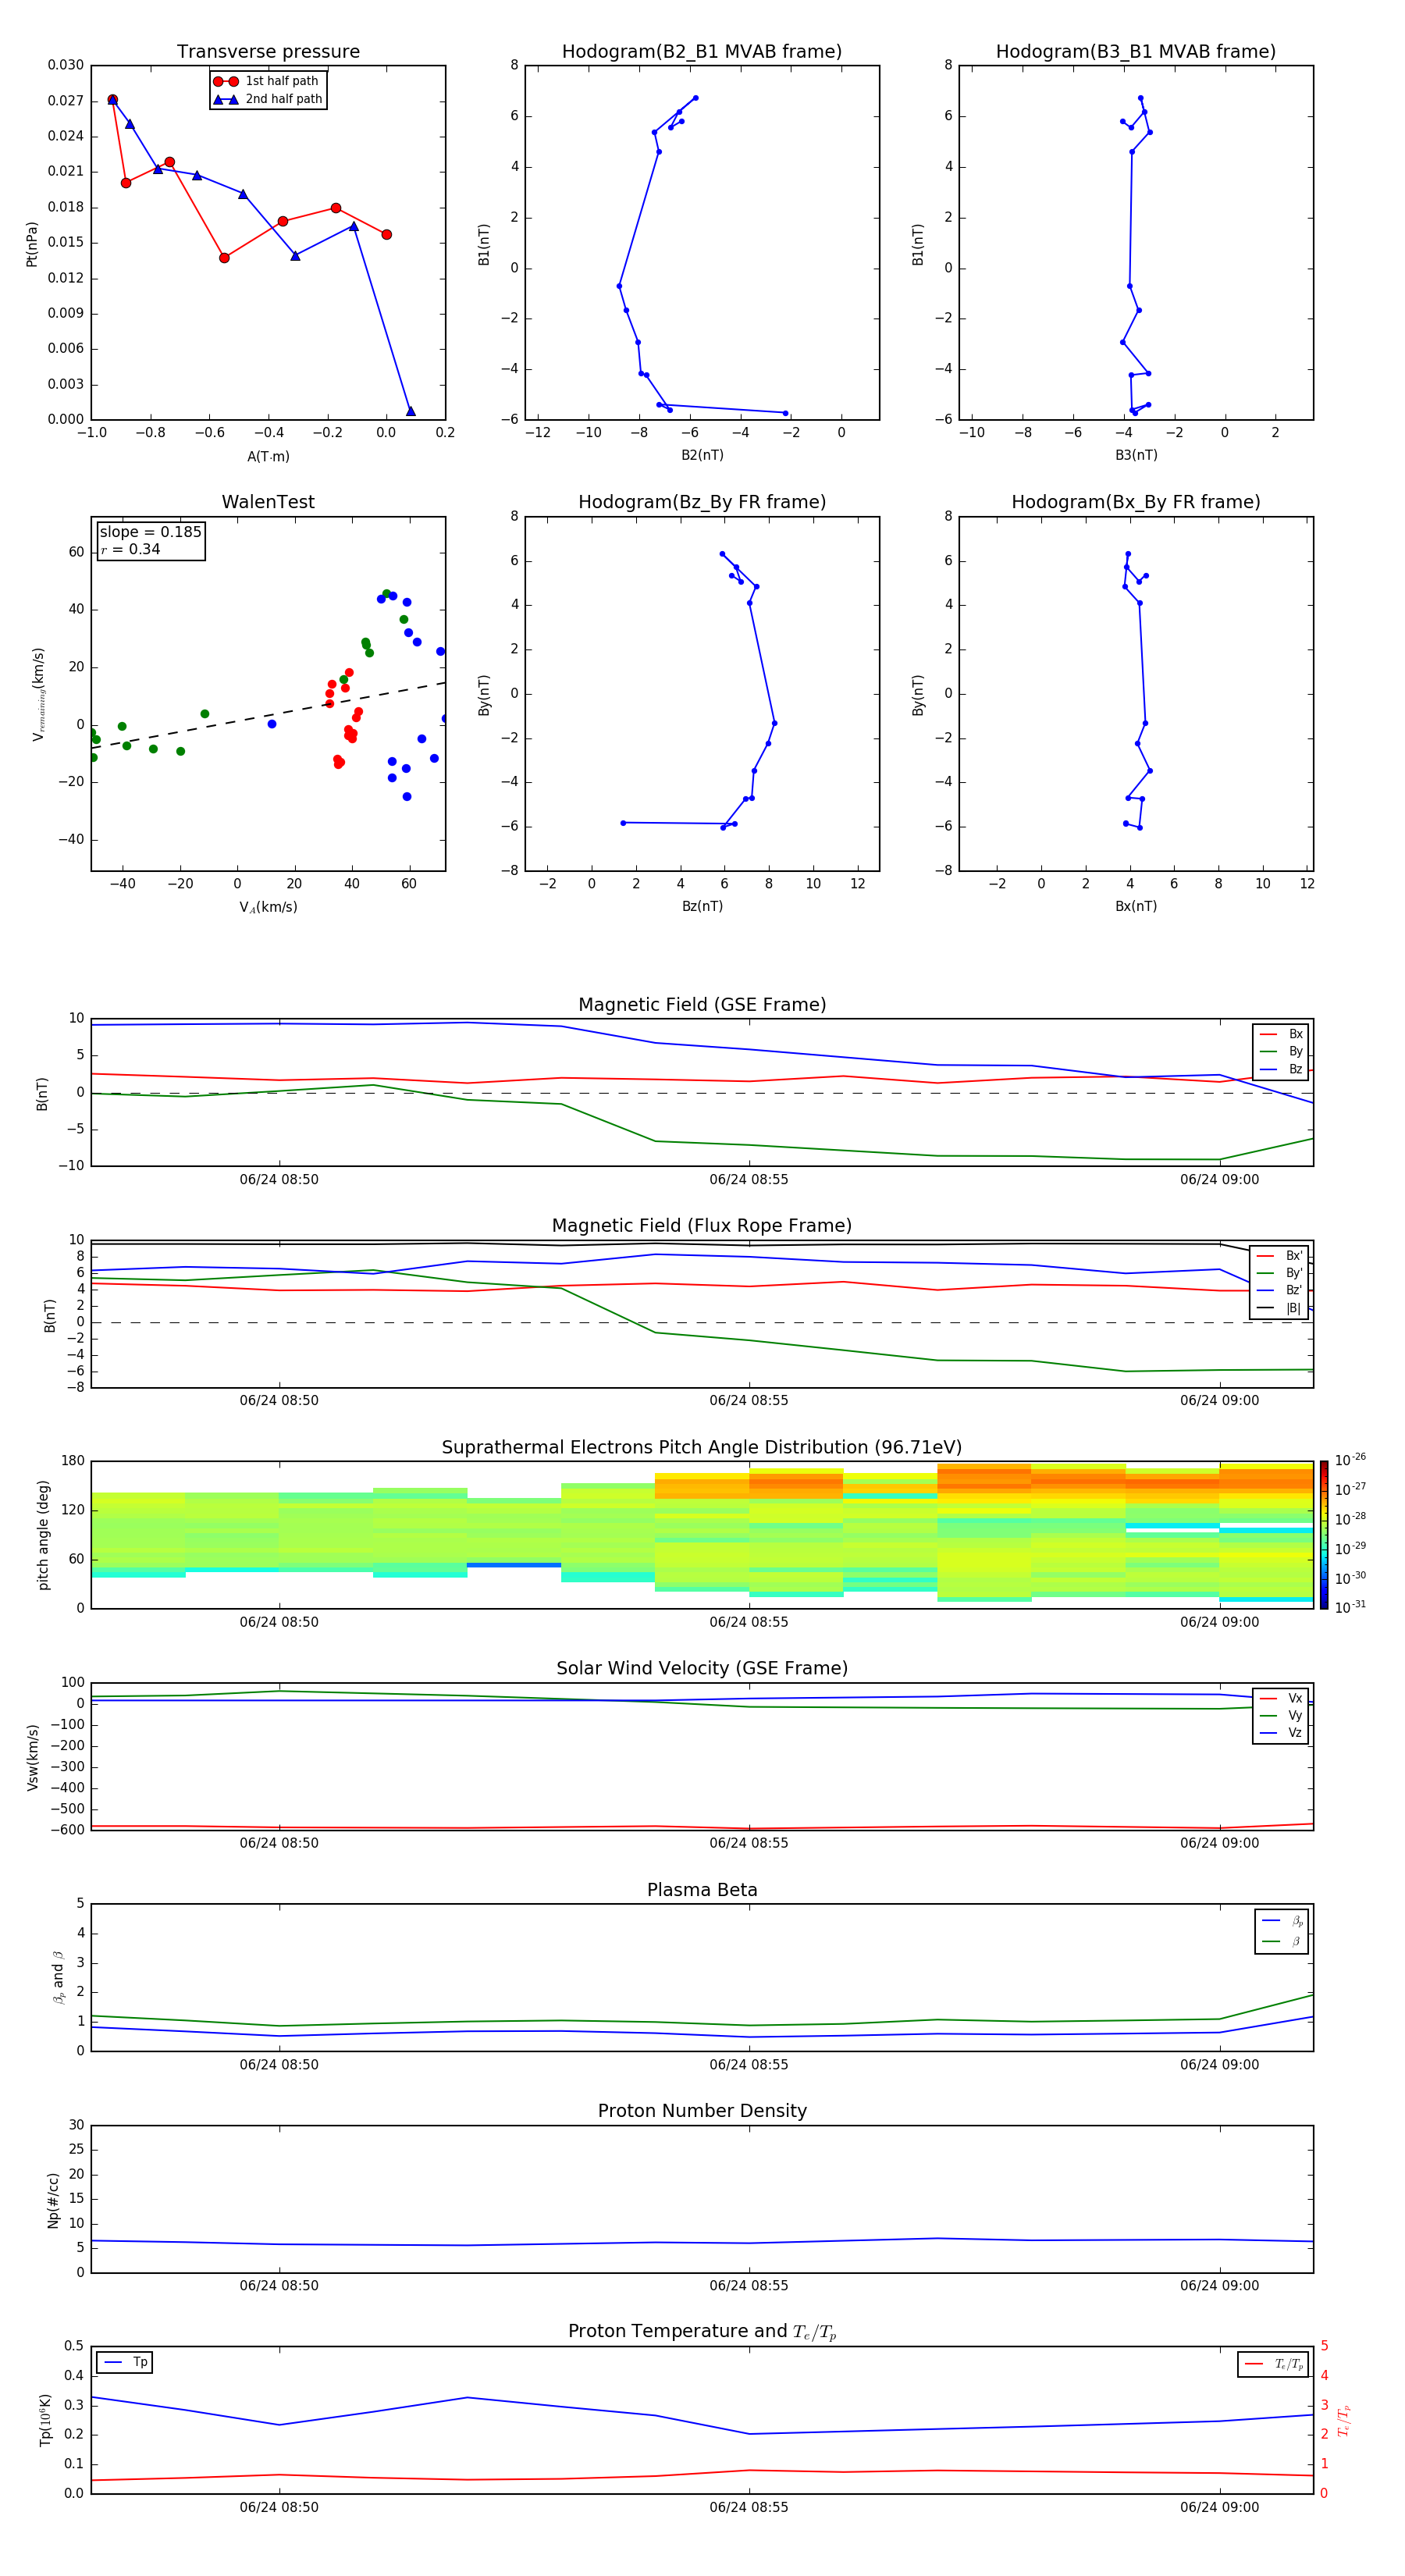
Task: Click the "B3(nT)" x-axis label
Action: pos(1136,455)
